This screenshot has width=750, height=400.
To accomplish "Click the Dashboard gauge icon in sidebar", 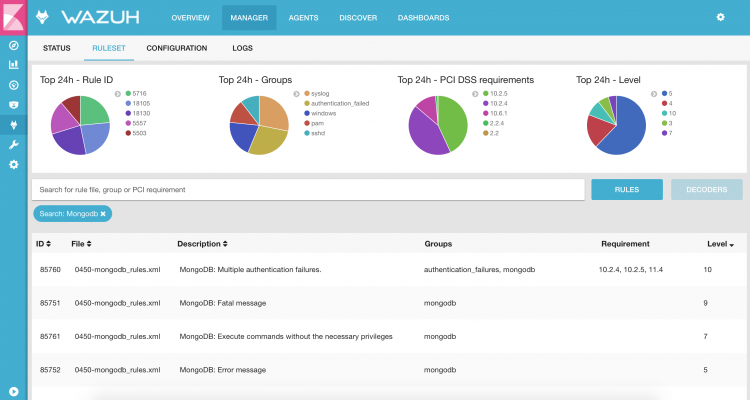I will click(14, 85).
